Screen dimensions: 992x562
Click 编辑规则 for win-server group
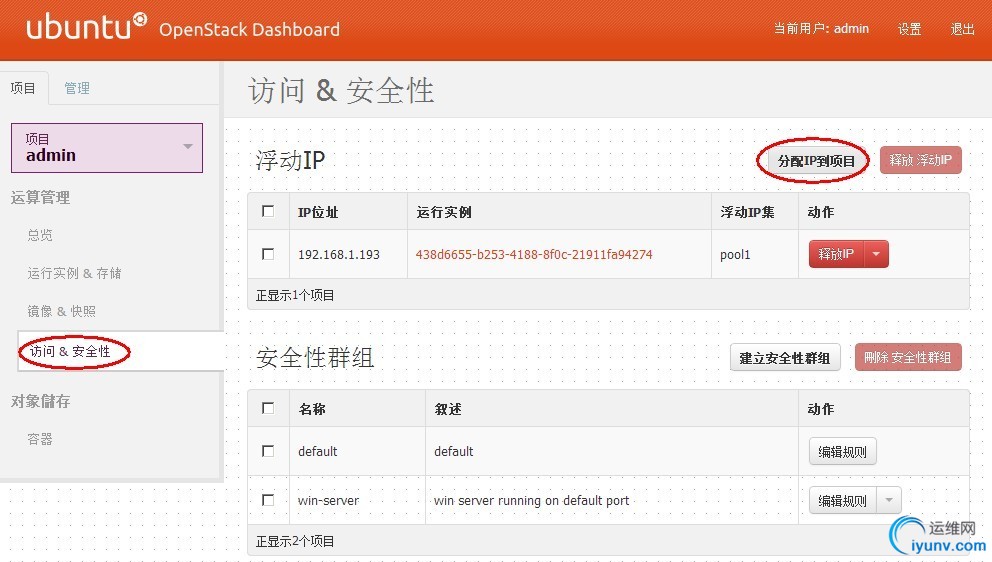tap(842, 501)
